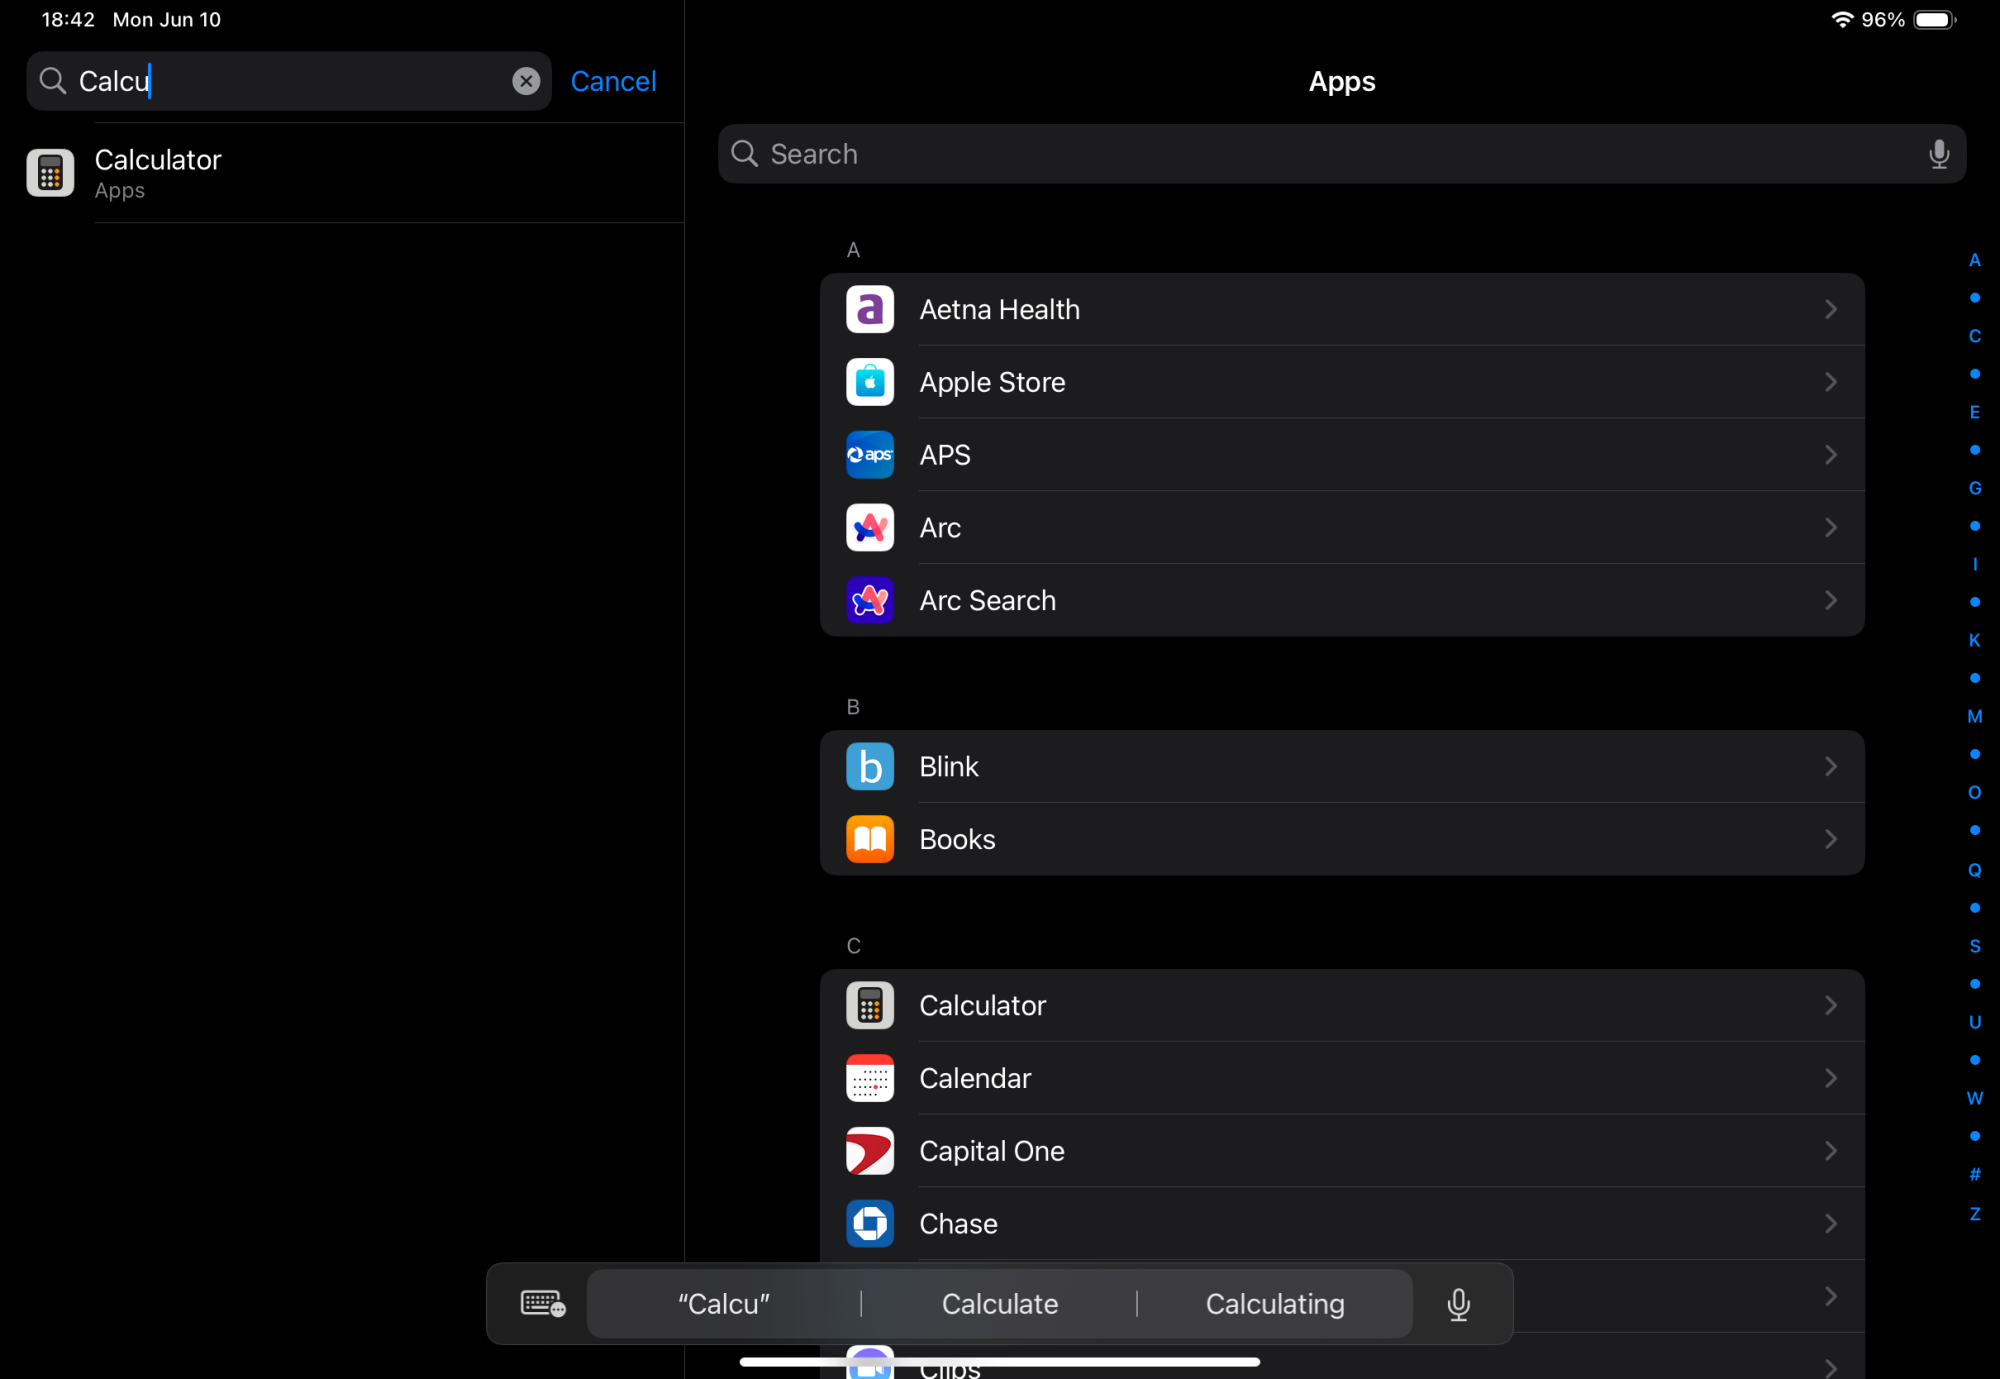Open the Calendar row chevron

tap(1830, 1078)
